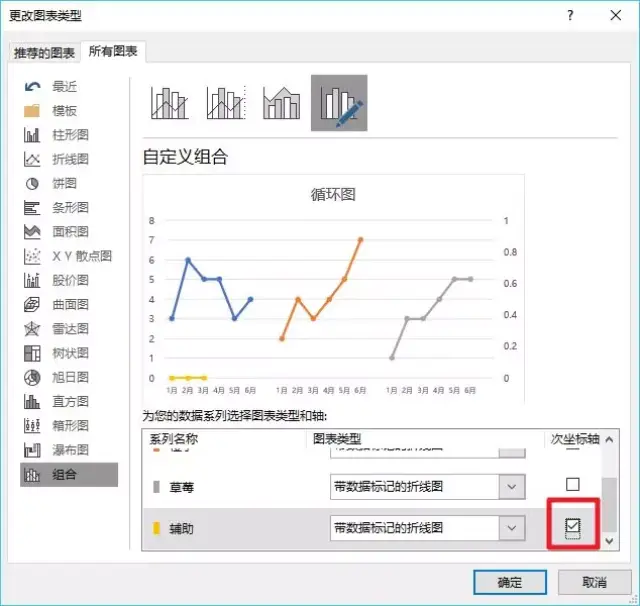Switch to 推荐的图表 tab

tap(44, 53)
